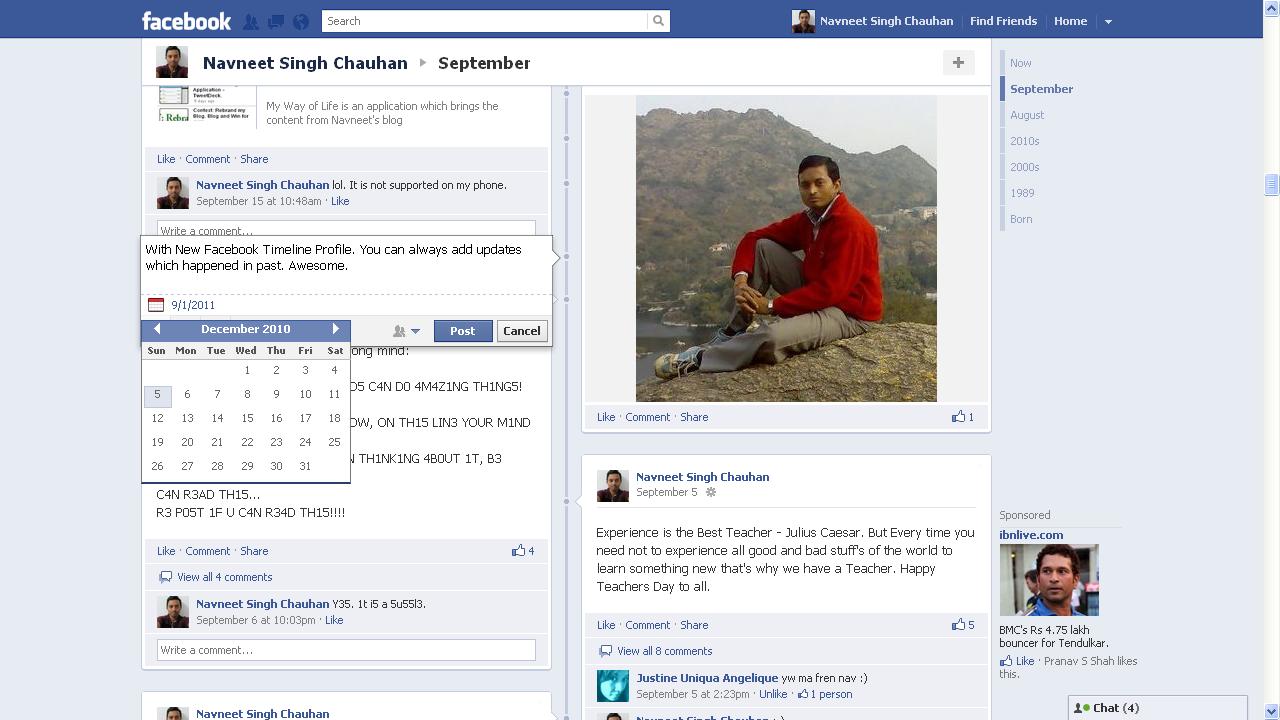
Task: Click the calendar icon beside the date 9/1/2011
Action: click(x=156, y=304)
